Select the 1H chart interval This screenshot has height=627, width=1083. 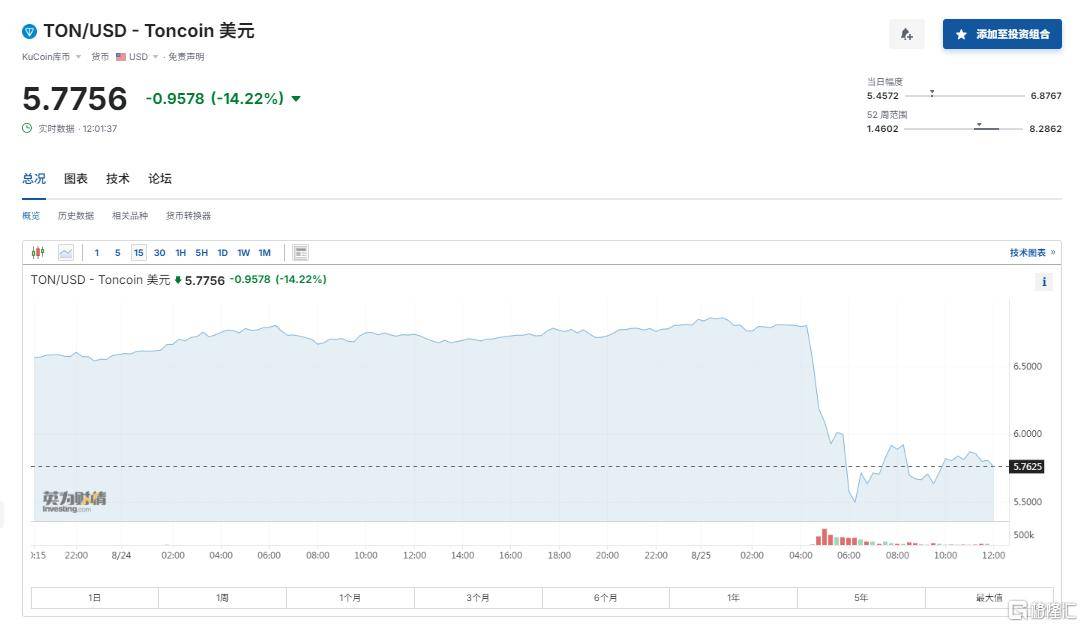pos(181,253)
